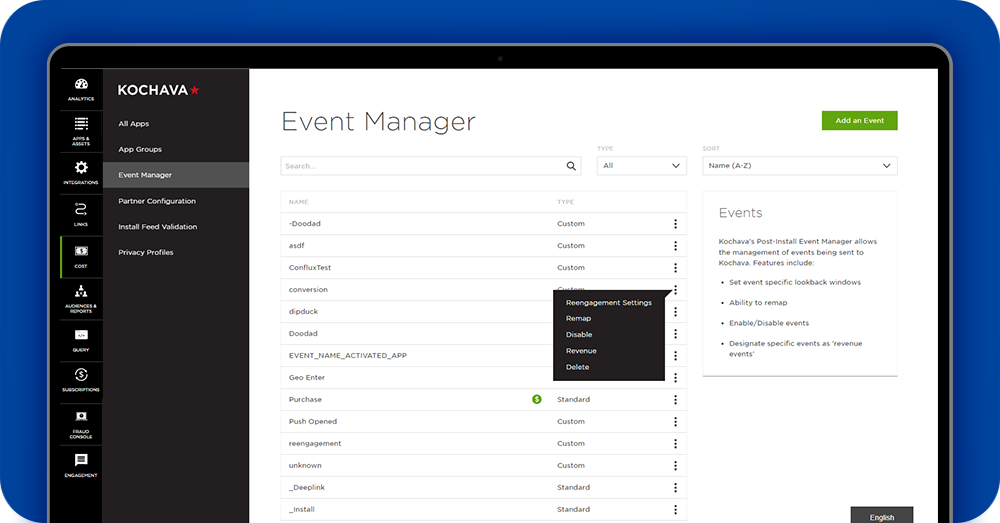
Task: Select the Geo Enter event name
Action: click(307, 378)
